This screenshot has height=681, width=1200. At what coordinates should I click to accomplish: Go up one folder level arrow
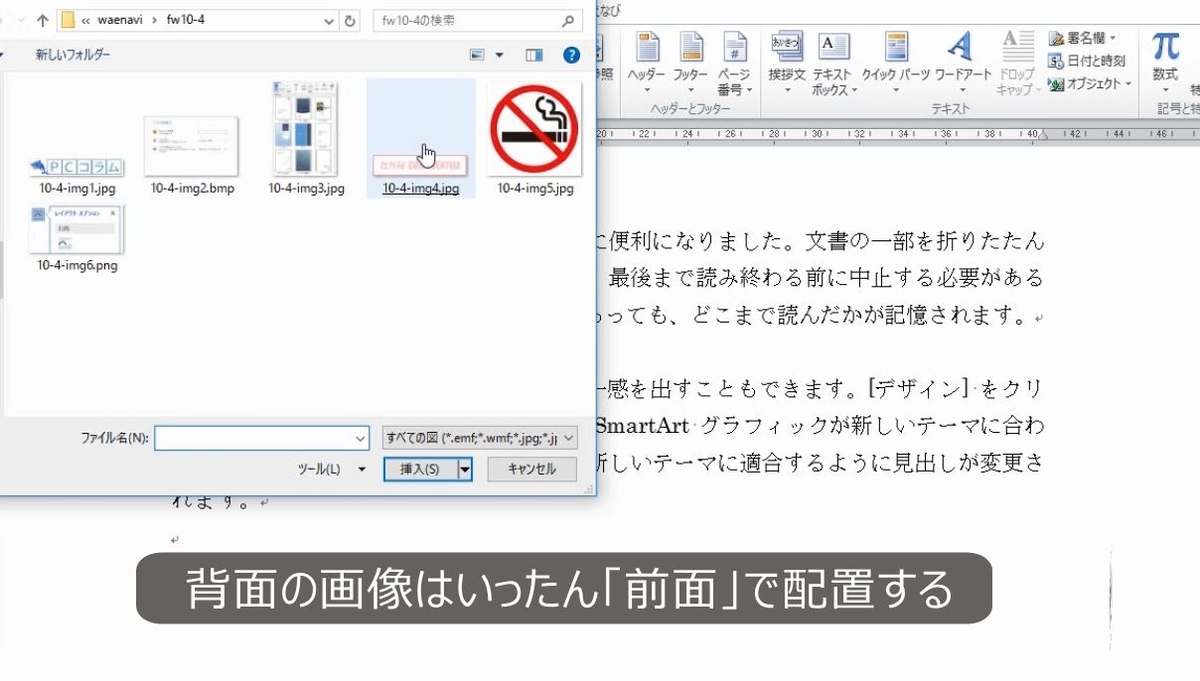(42, 20)
